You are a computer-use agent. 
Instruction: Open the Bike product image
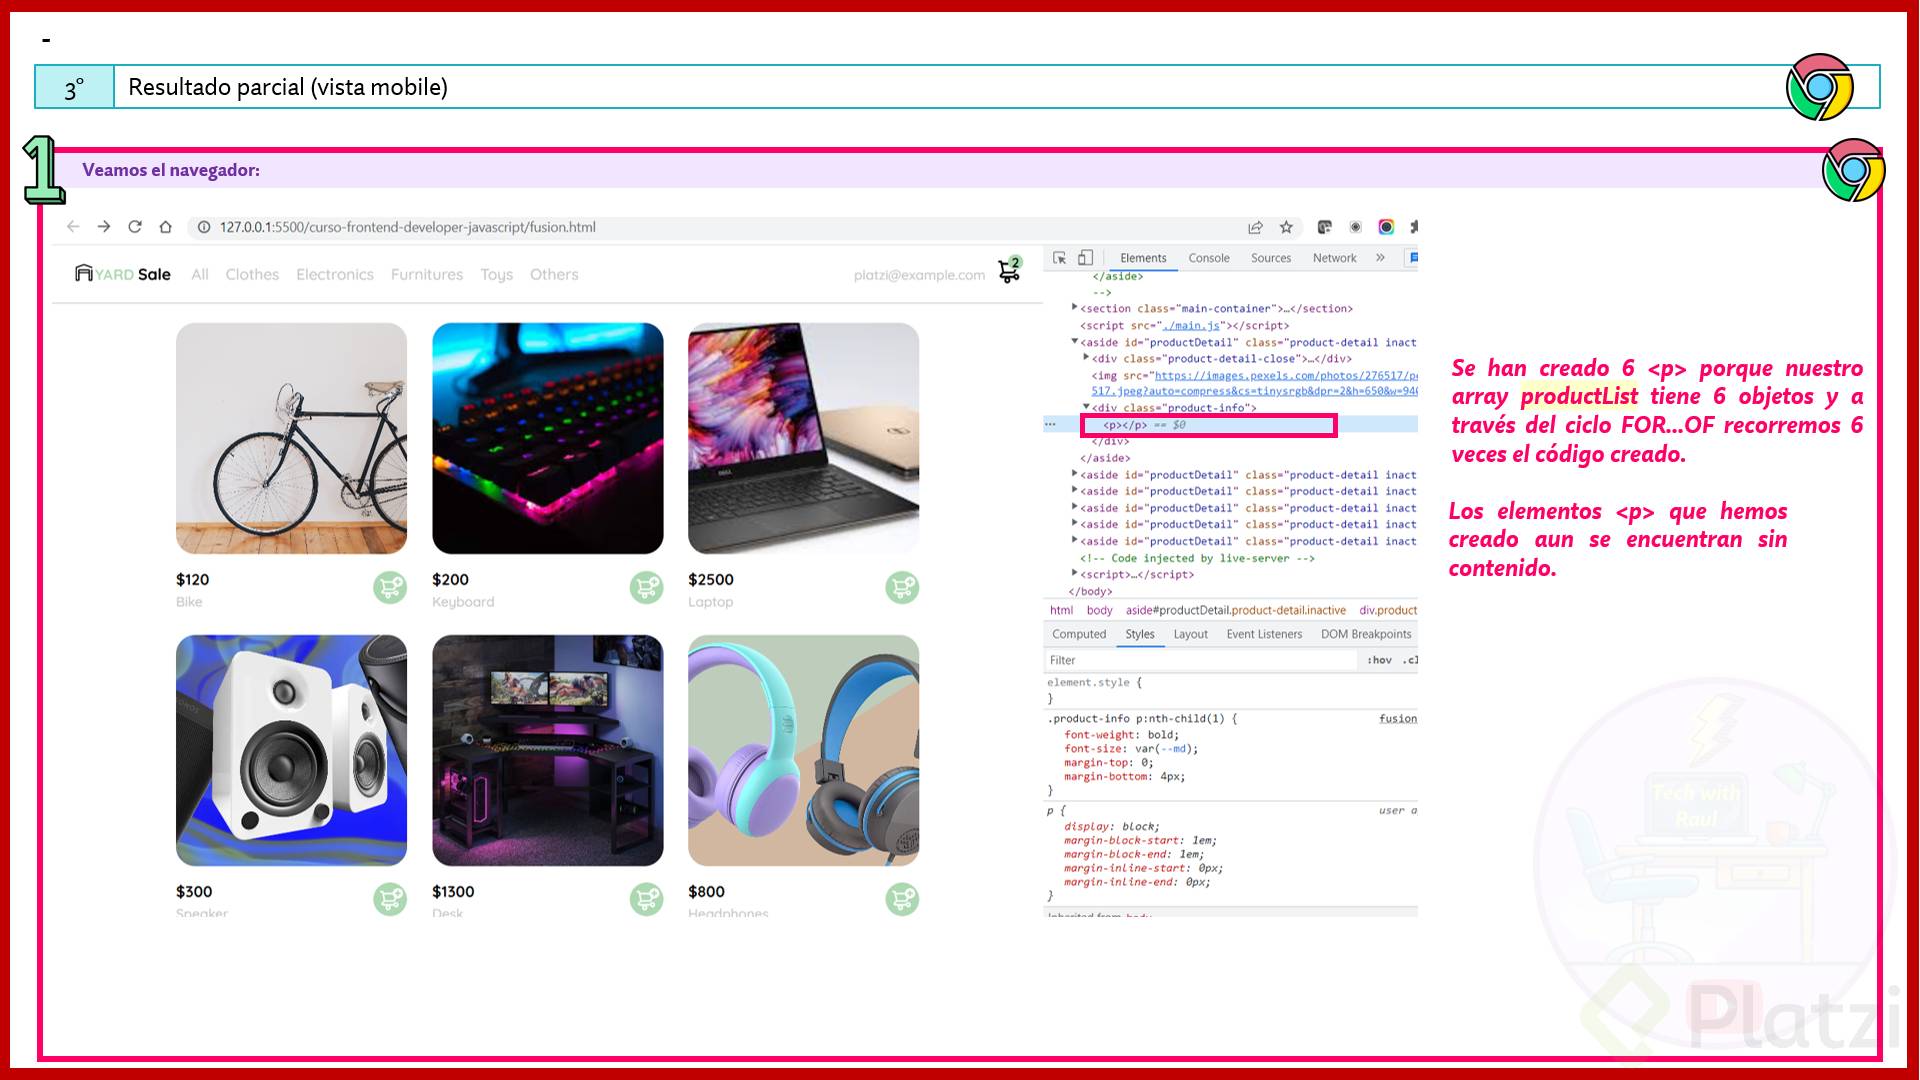pyautogui.click(x=291, y=438)
